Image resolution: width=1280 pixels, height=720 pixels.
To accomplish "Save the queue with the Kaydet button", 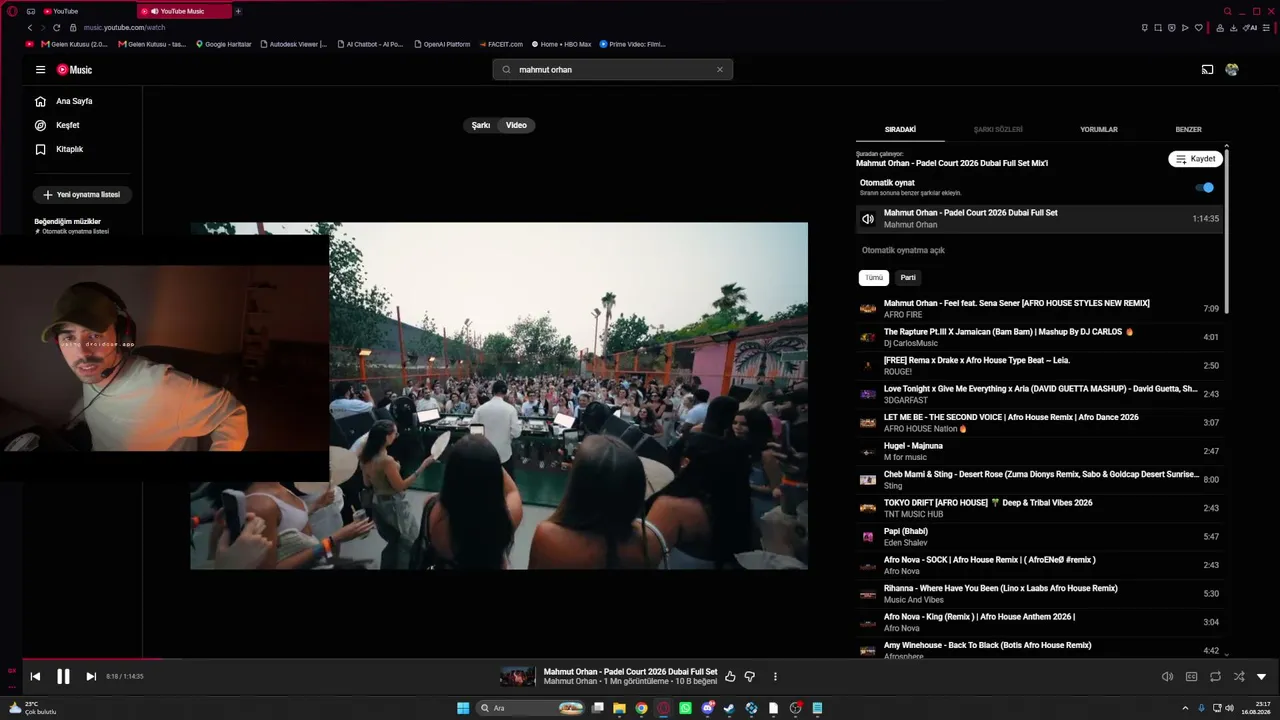I will pyautogui.click(x=1195, y=159).
